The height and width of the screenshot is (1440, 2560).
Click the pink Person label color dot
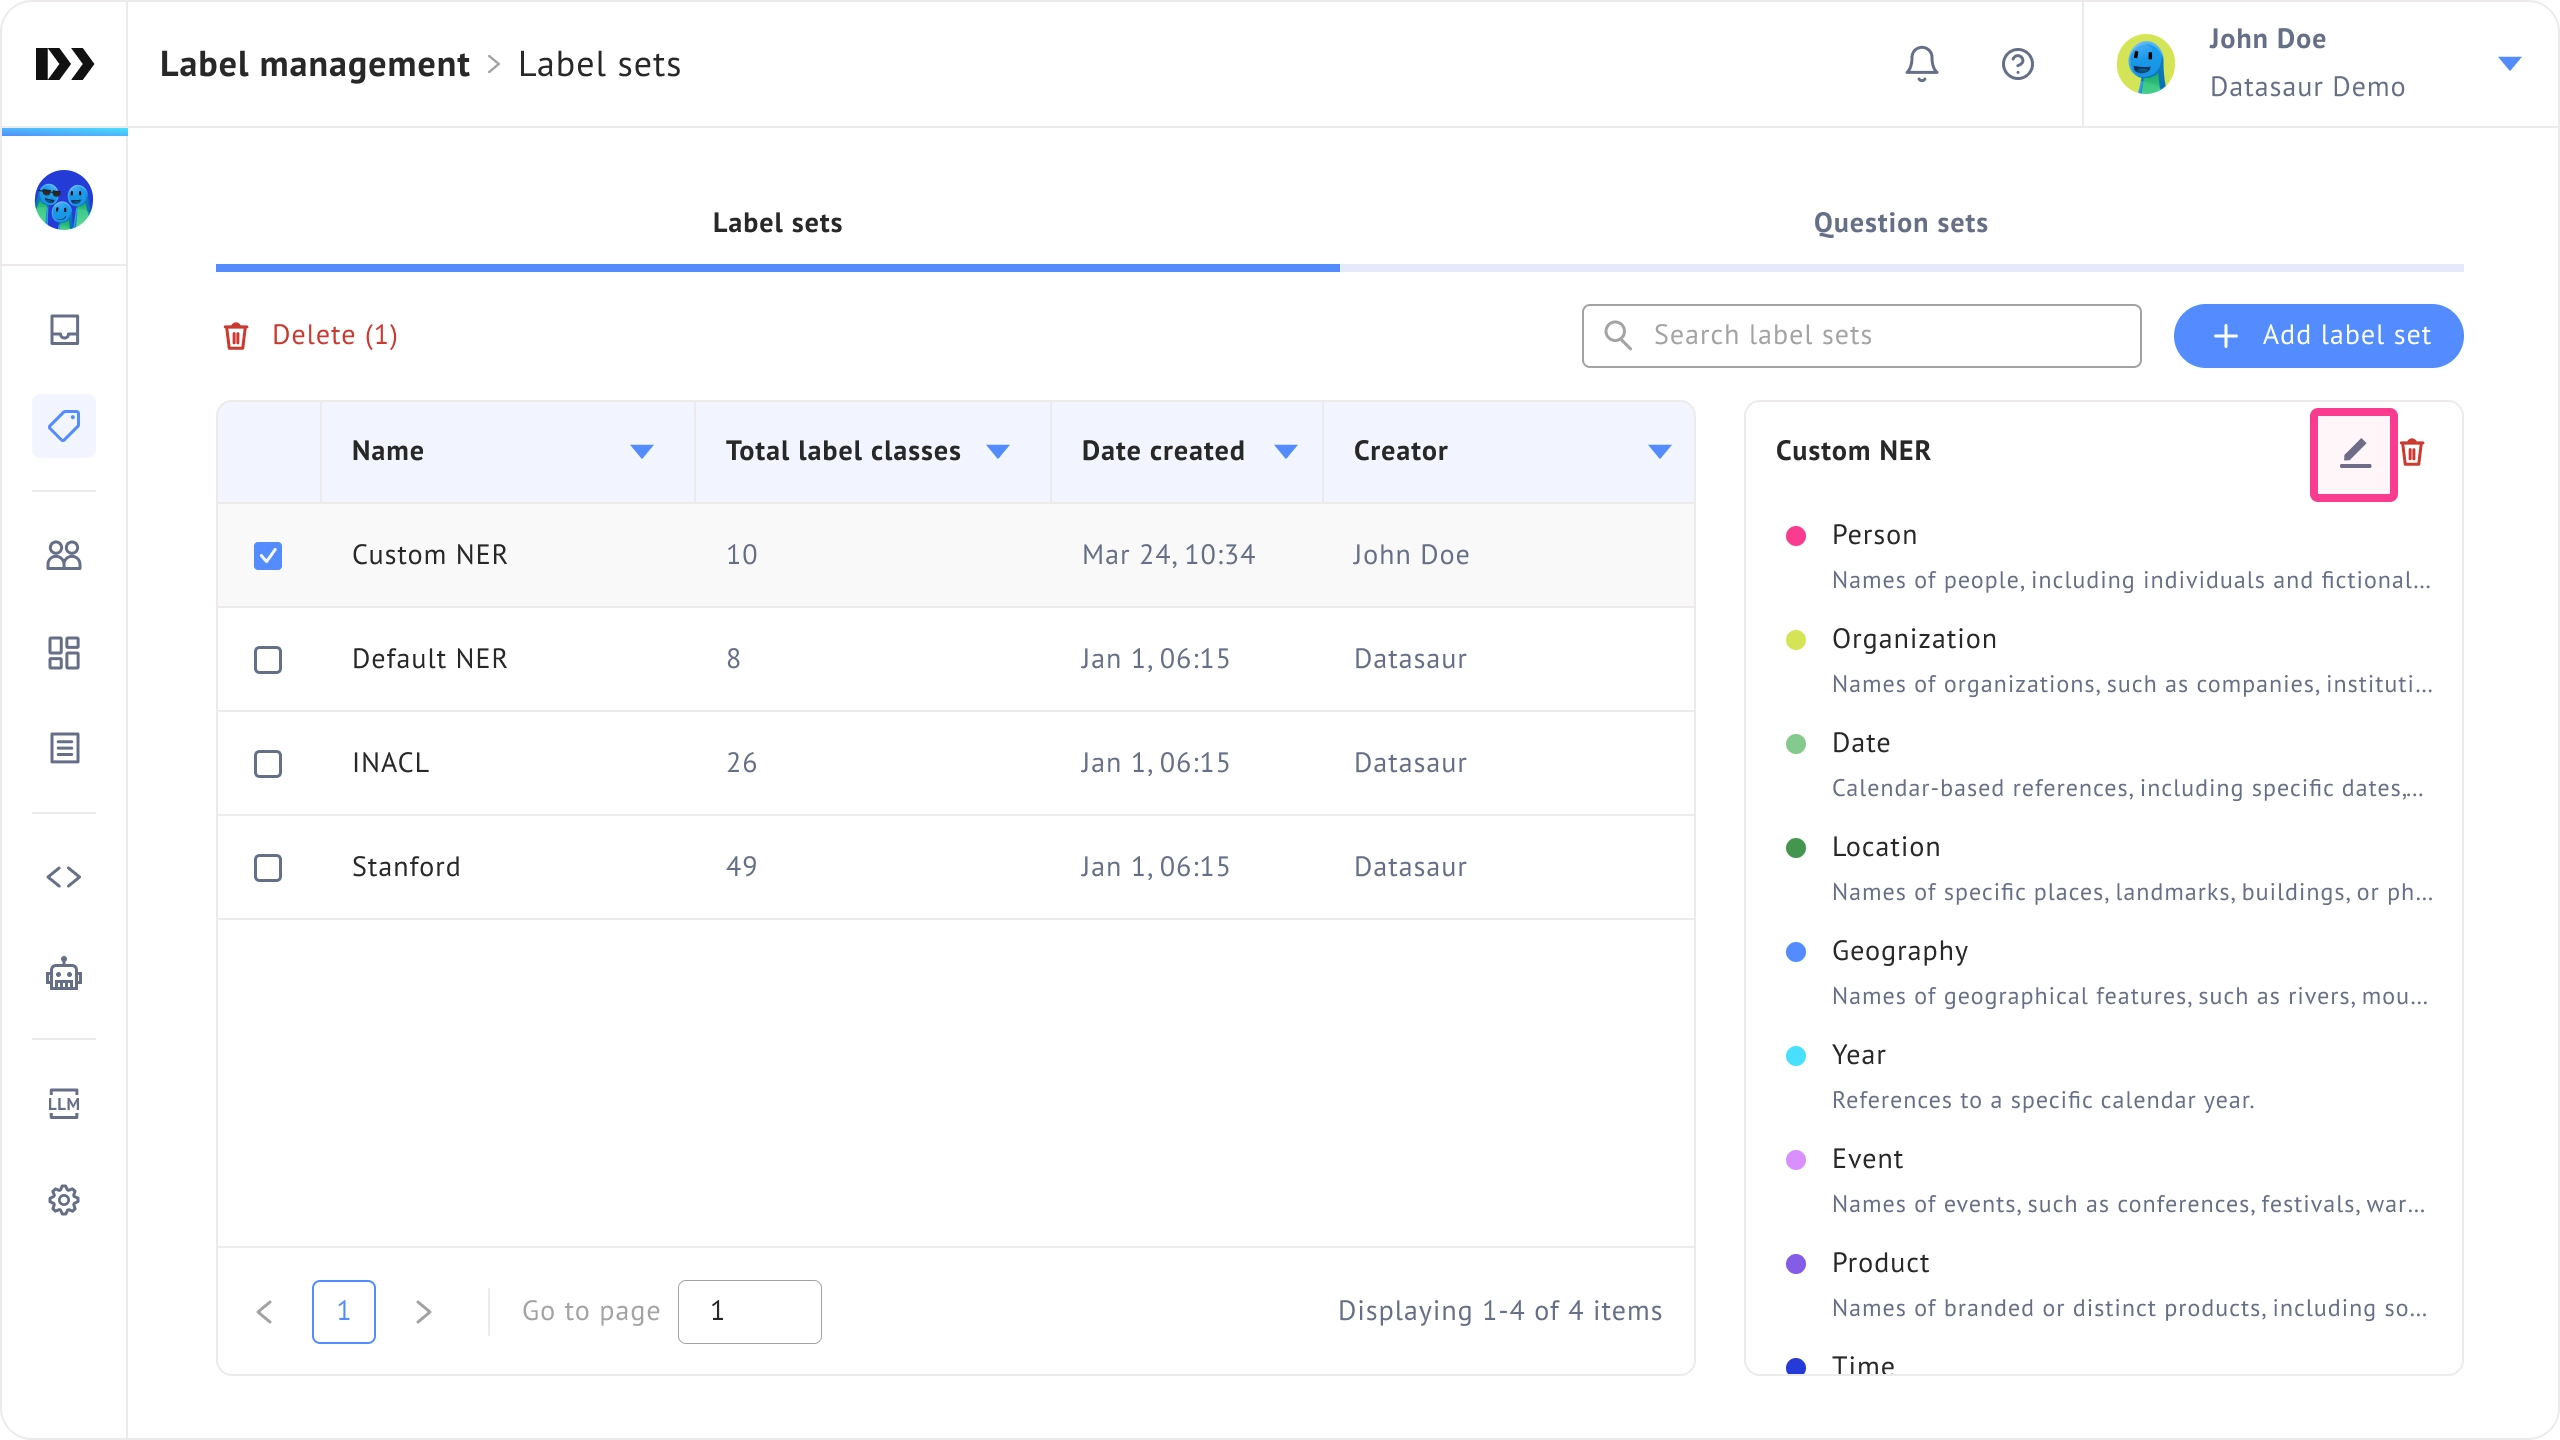point(1796,536)
